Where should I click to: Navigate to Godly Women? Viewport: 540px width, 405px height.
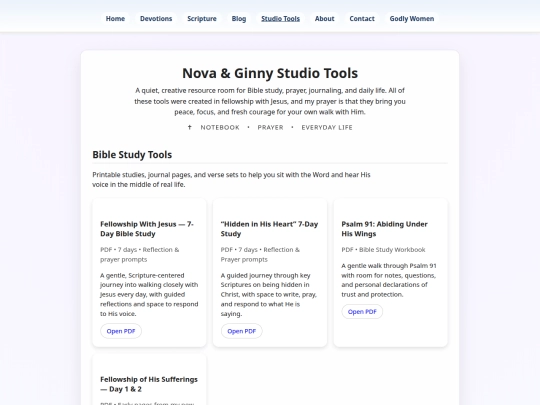click(412, 19)
